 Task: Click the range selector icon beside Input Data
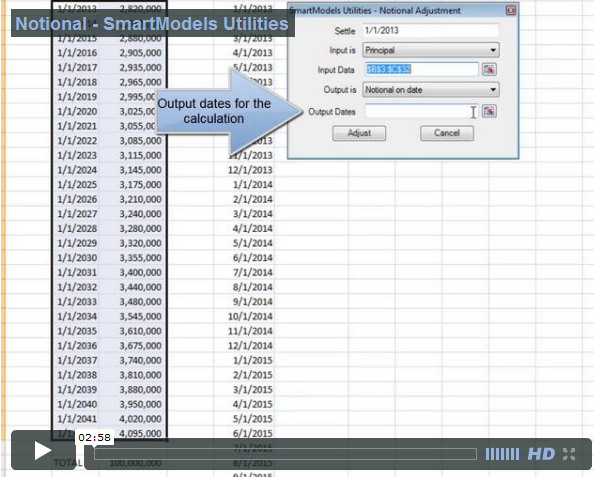click(x=489, y=69)
